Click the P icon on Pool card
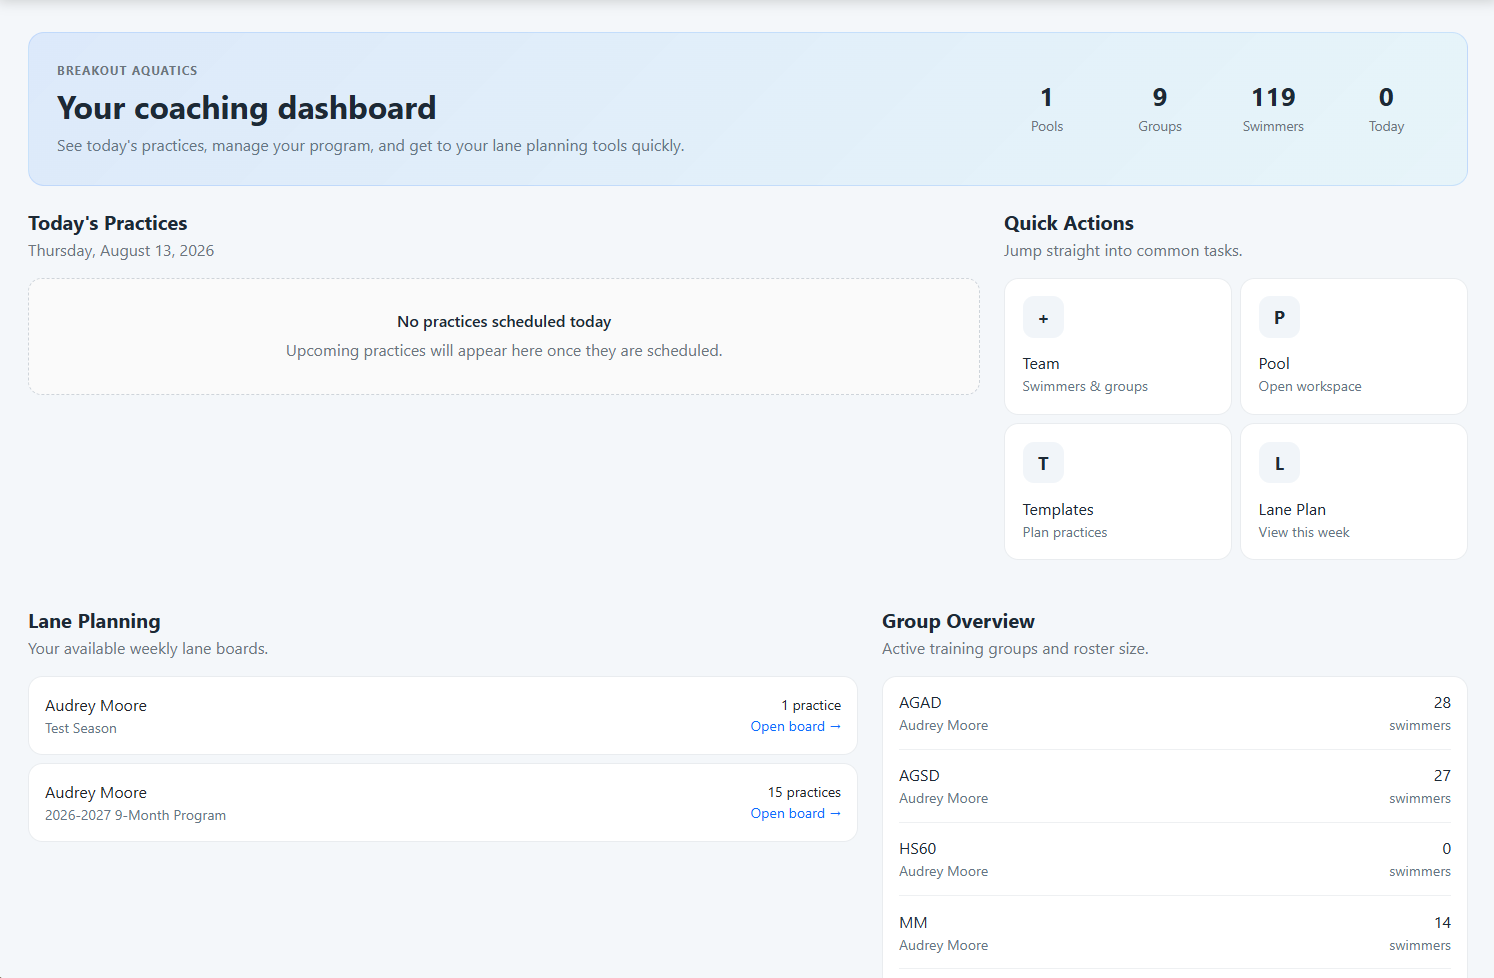 1279,318
